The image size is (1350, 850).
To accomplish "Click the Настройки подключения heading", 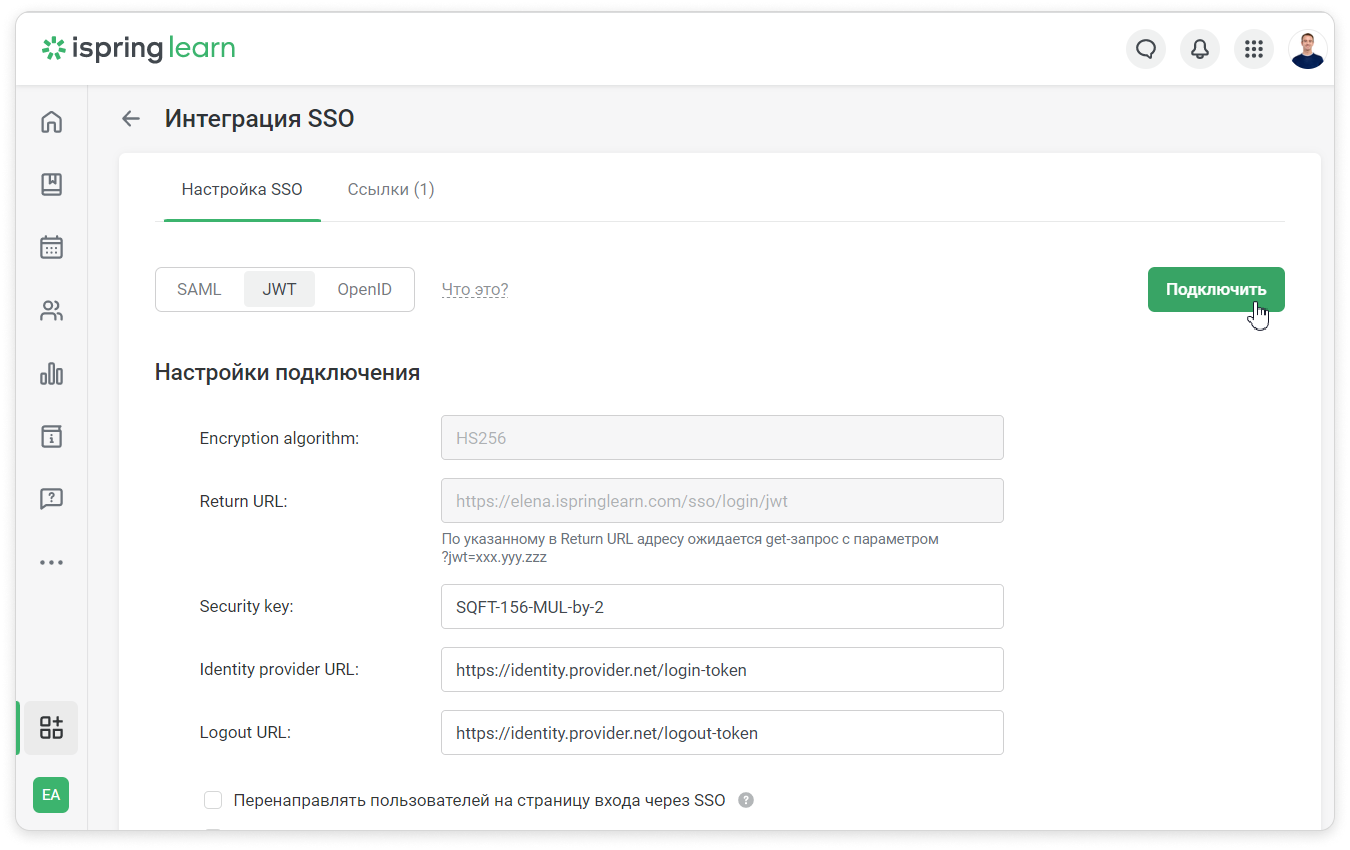I will click(x=287, y=373).
